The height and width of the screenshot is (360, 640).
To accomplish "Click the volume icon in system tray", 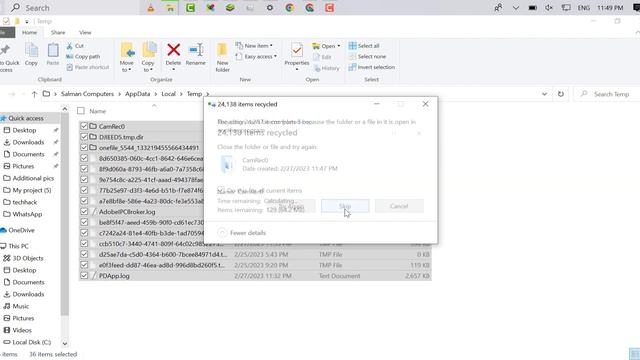I will click(x=549, y=8).
